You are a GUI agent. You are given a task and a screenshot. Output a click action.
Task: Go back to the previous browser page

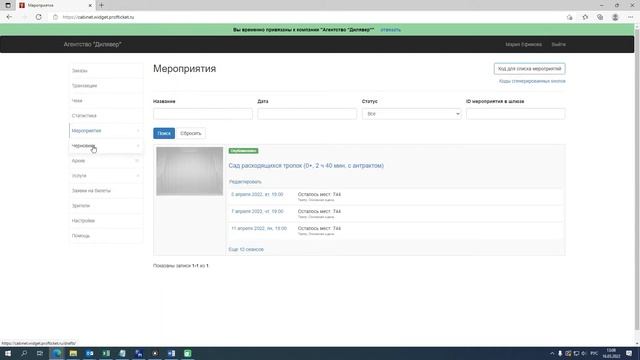pyautogui.click(x=9, y=17)
